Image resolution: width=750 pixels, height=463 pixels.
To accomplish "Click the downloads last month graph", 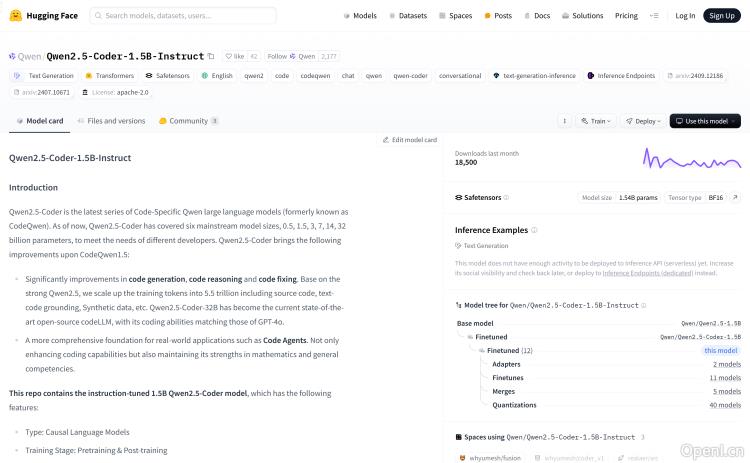I will [690, 158].
